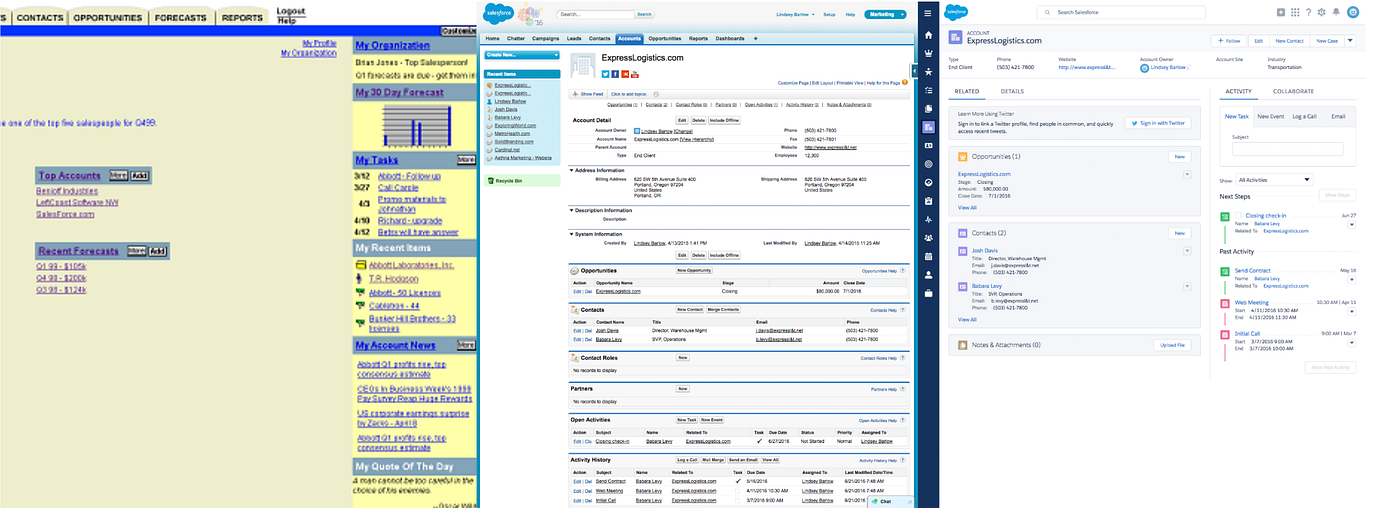Click Sign in with Twitter button
This screenshot has height=508, width=1400.
point(1158,123)
